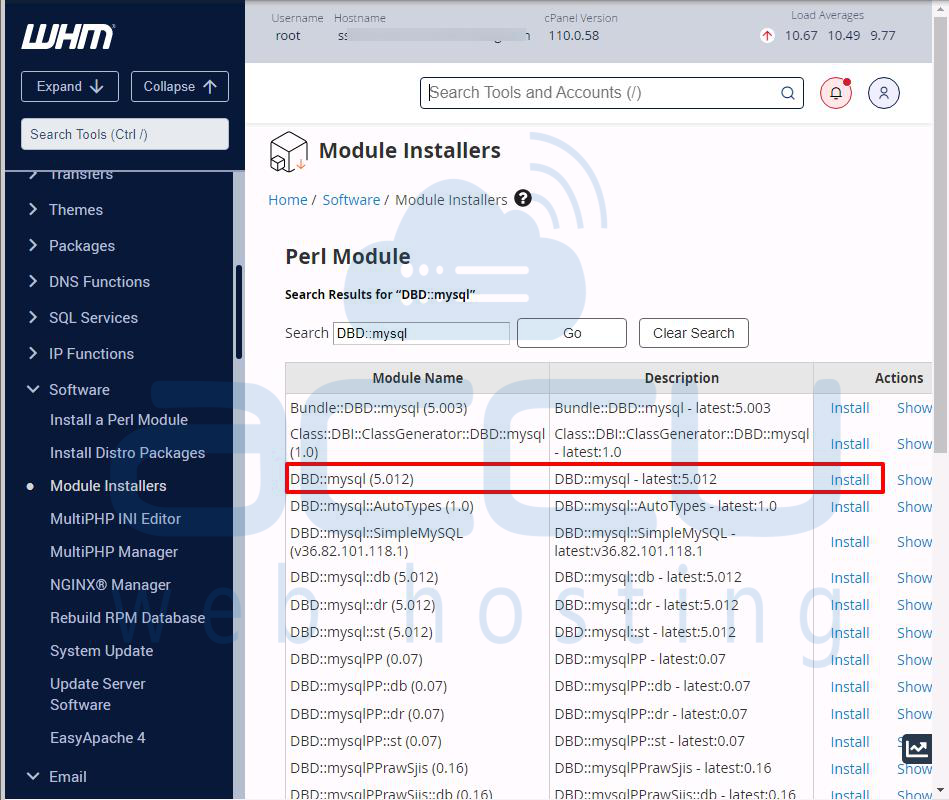949x800 pixels.
Task: Collapse all sidebar menus
Action: (x=180, y=87)
